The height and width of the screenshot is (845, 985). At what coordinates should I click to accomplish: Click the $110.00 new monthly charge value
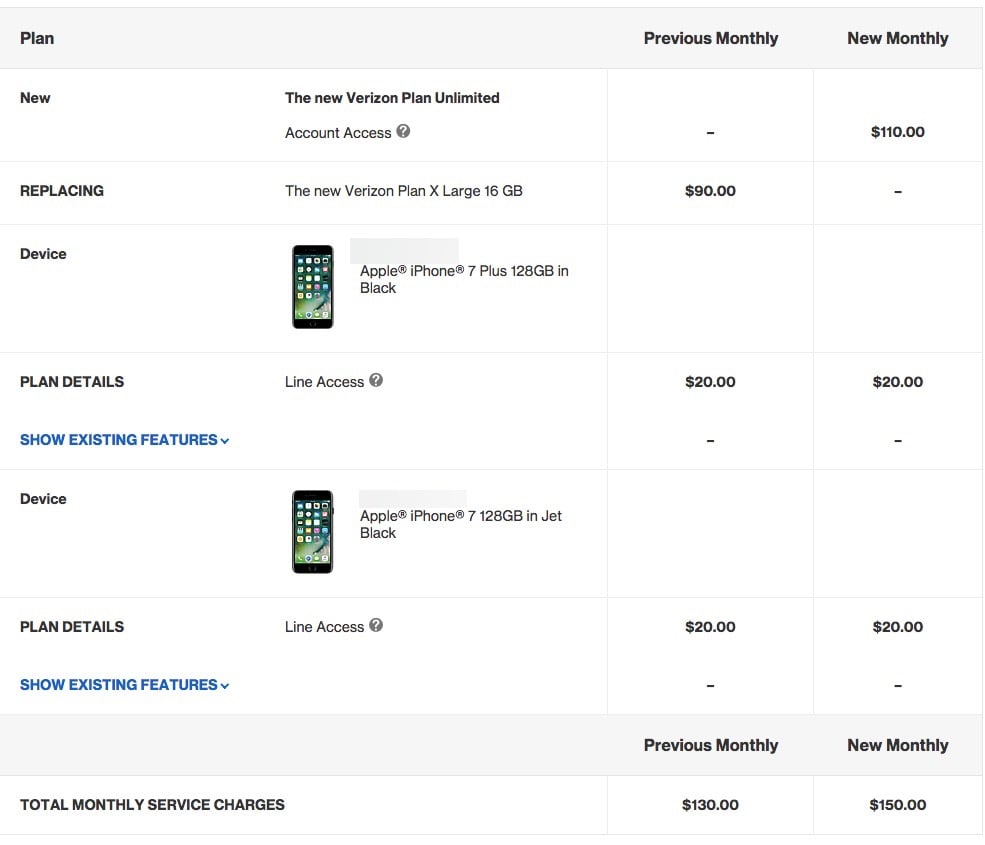point(897,131)
